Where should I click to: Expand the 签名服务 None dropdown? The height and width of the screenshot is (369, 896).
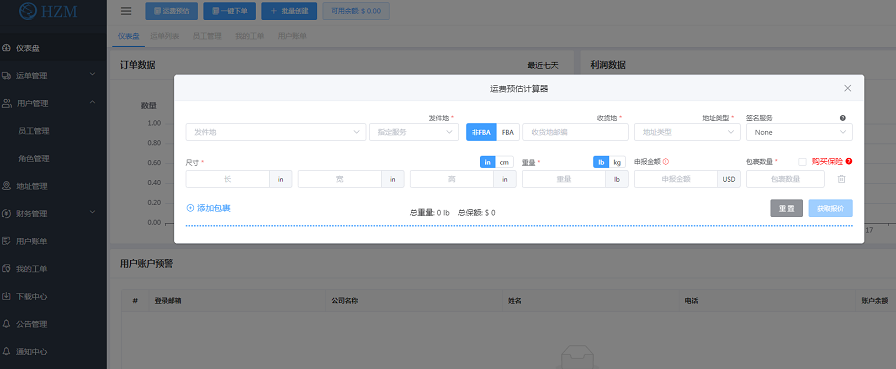[799, 132]
